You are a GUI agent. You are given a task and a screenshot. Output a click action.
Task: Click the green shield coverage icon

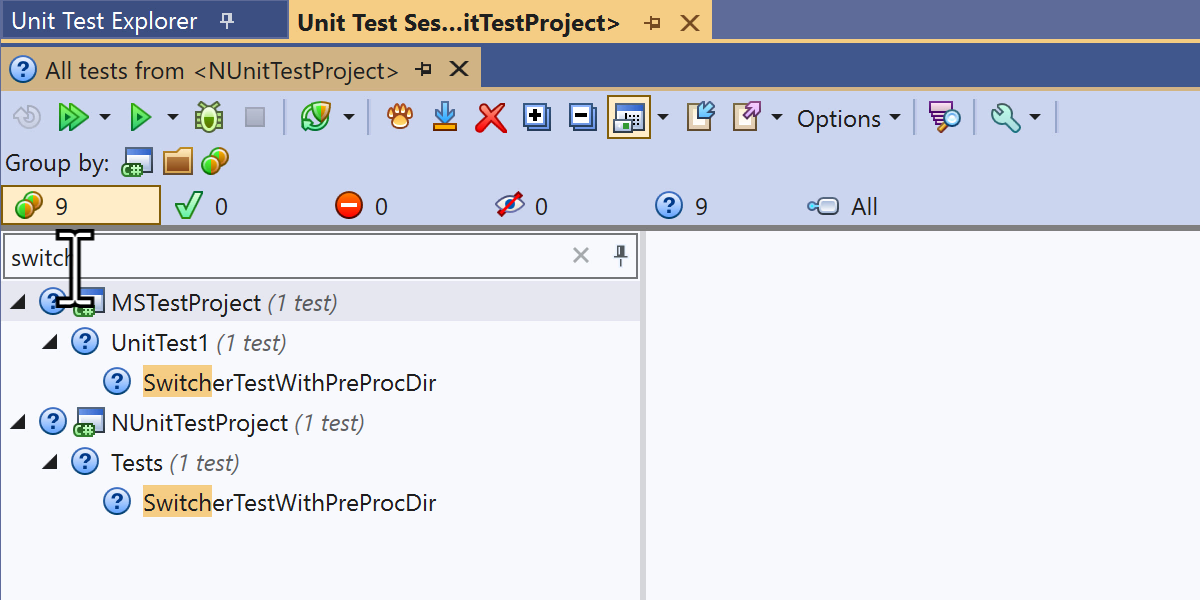click(316, 118)
